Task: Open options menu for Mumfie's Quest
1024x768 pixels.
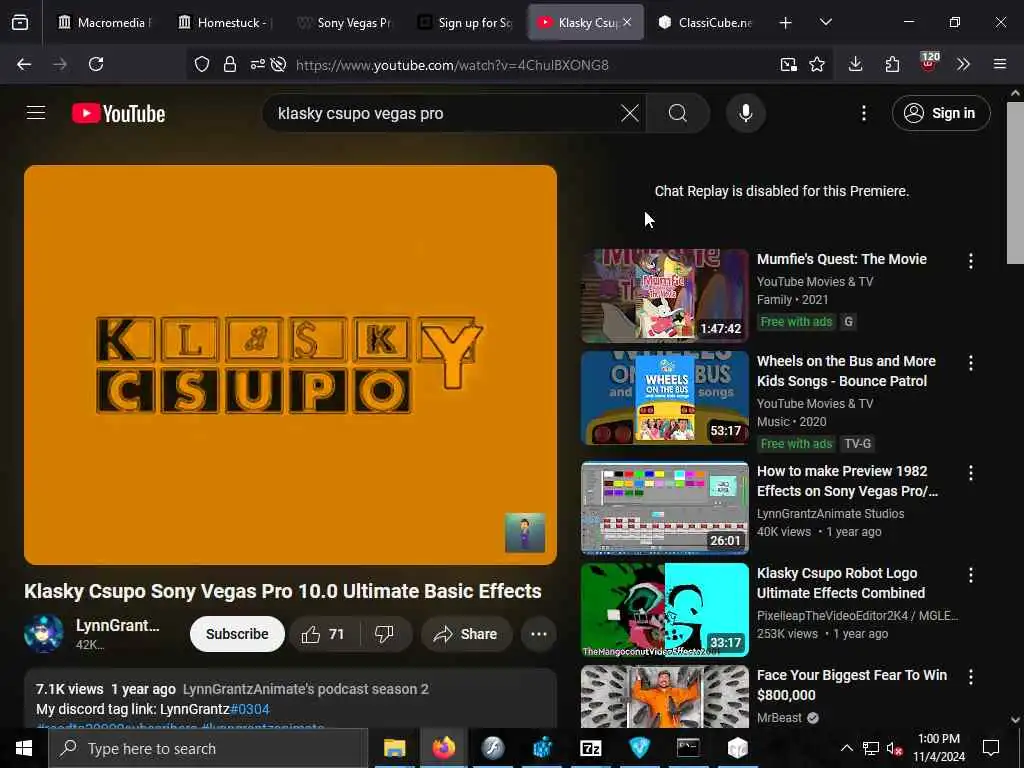Action: (x=971, y=261)
